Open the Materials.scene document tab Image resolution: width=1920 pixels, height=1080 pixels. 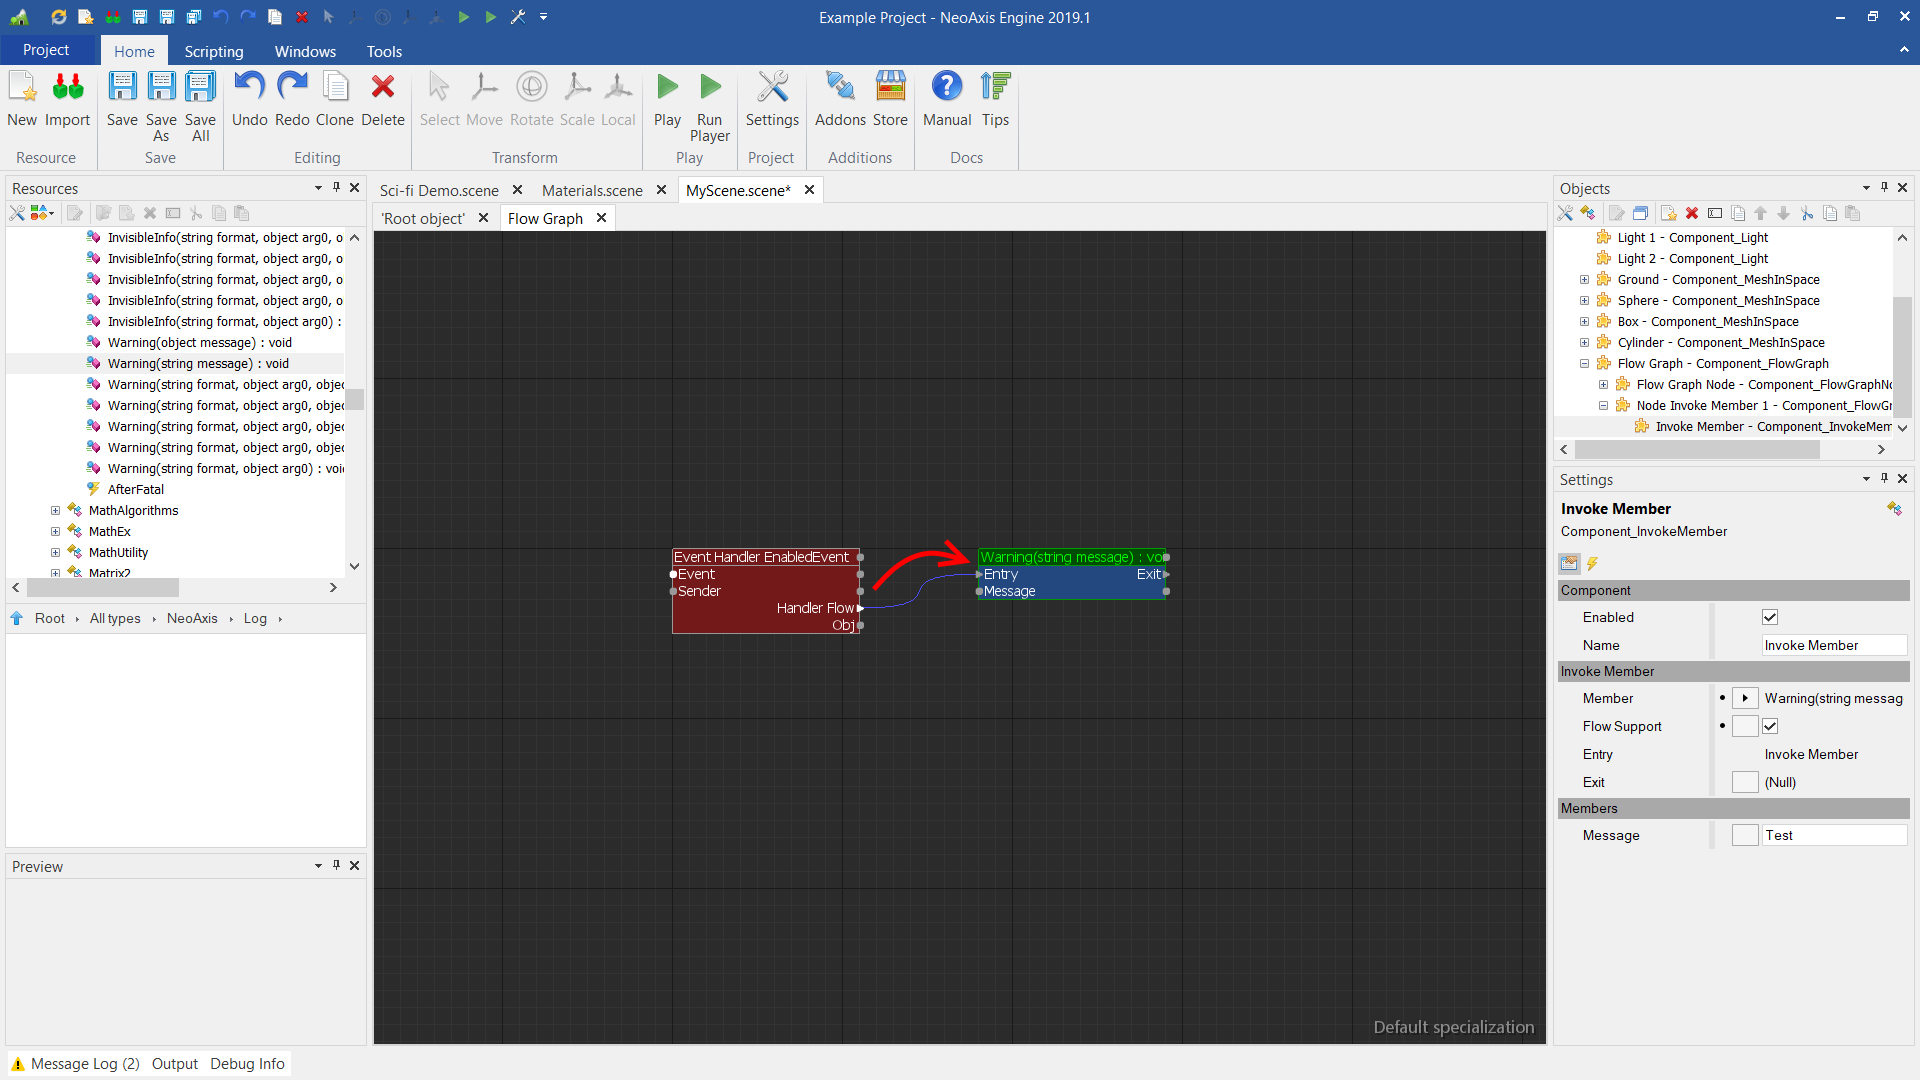point(592,190)
